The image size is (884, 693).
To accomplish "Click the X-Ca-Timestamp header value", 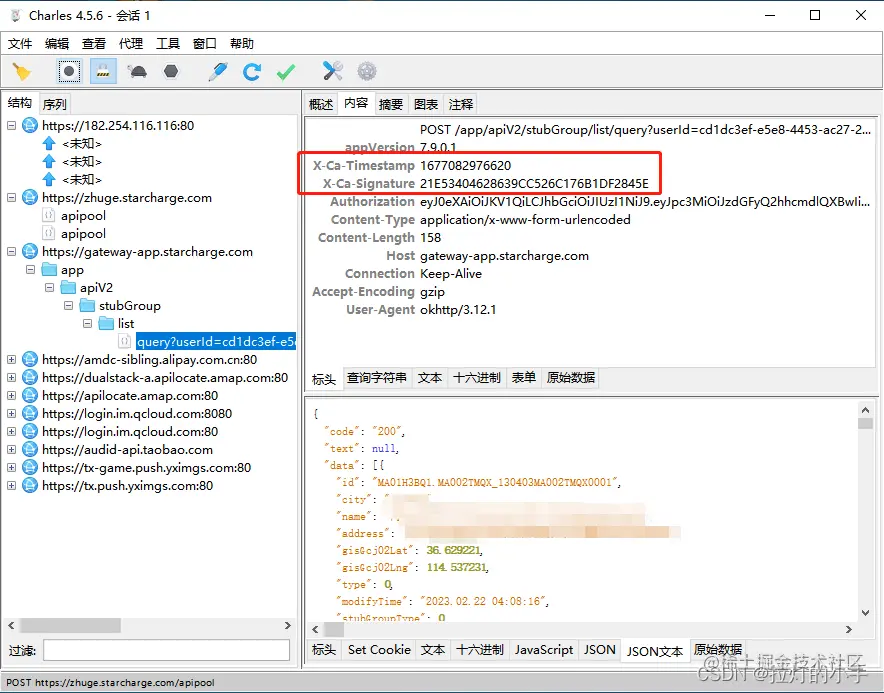I will pyautogui.click(x=465, y=165).
